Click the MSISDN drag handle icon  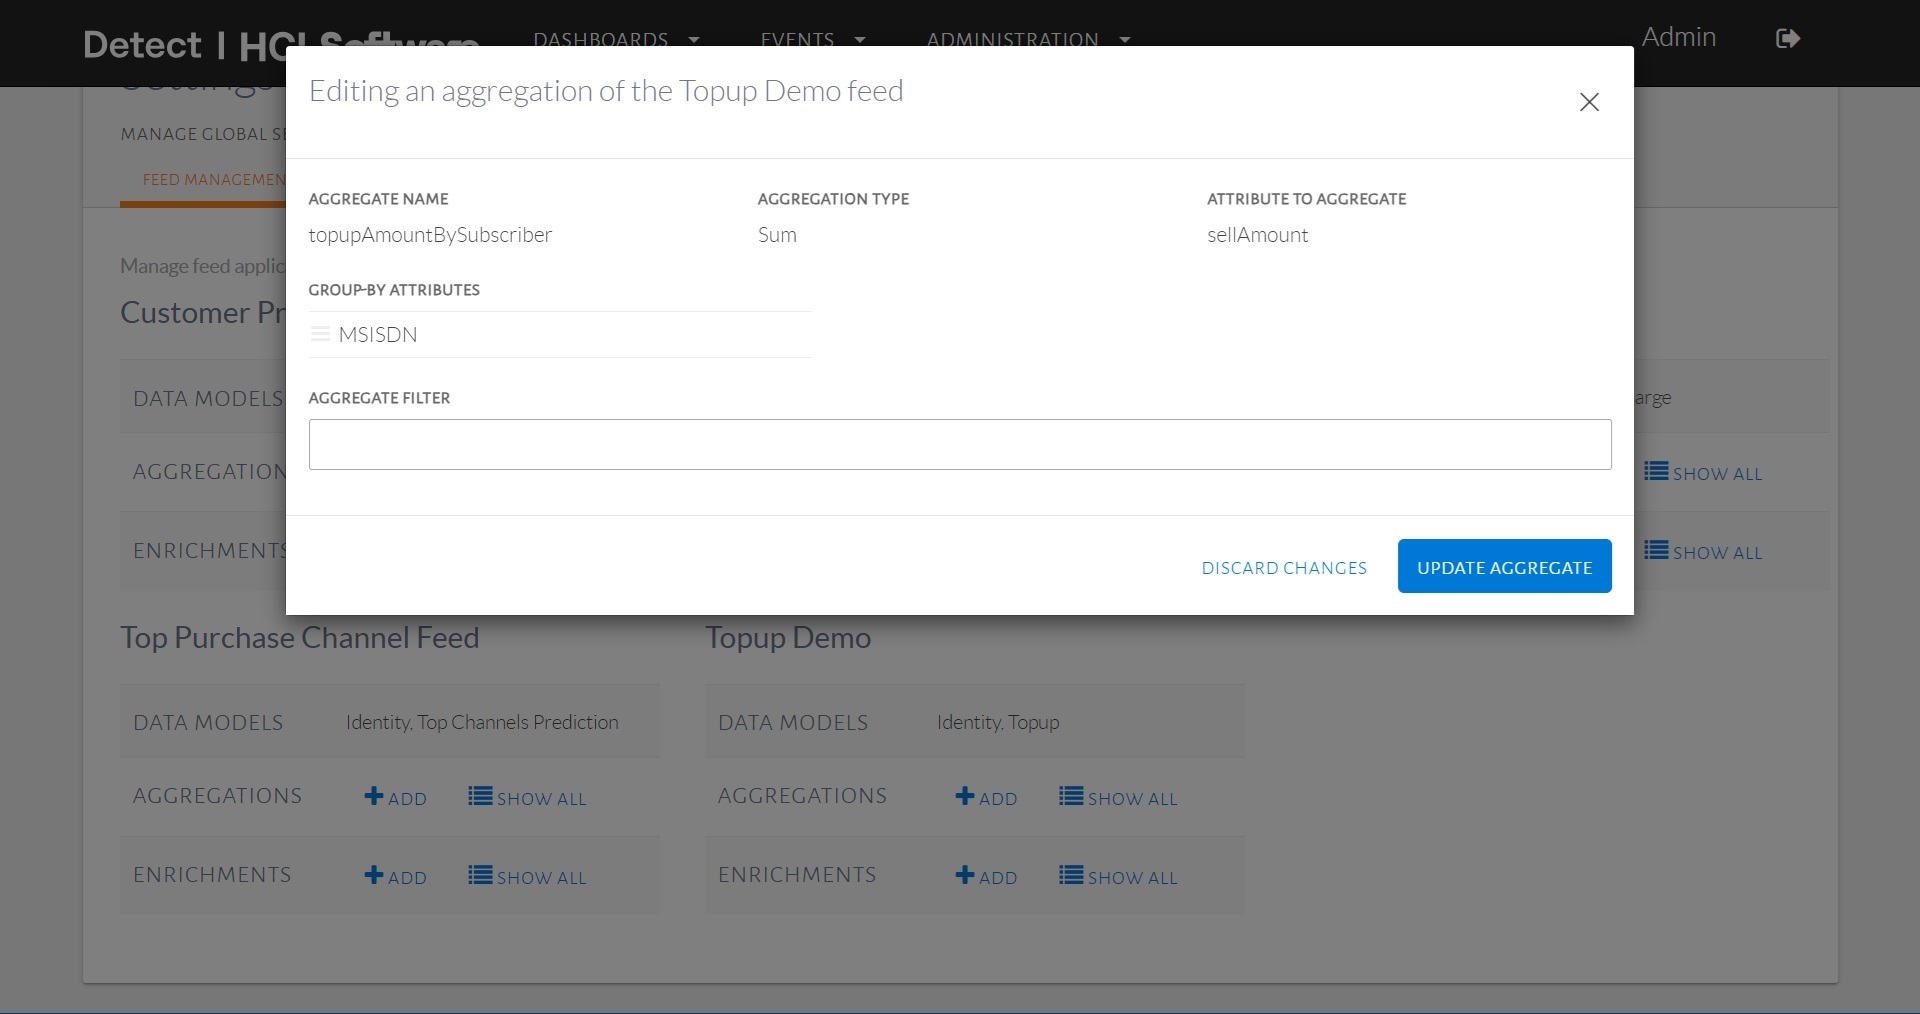[x=320, y=334]
